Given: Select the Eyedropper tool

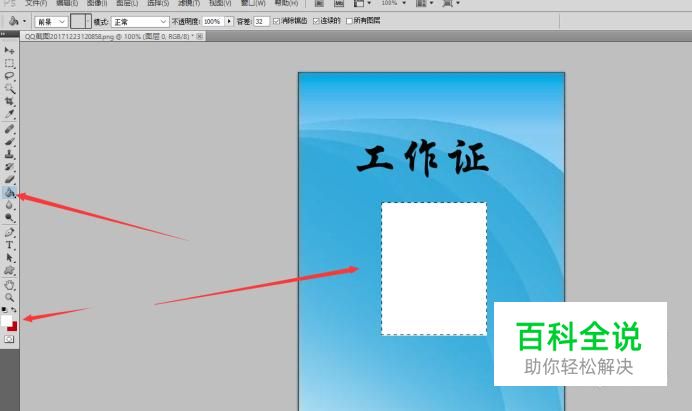Looking at the screenshot, I should click(9, 114).
